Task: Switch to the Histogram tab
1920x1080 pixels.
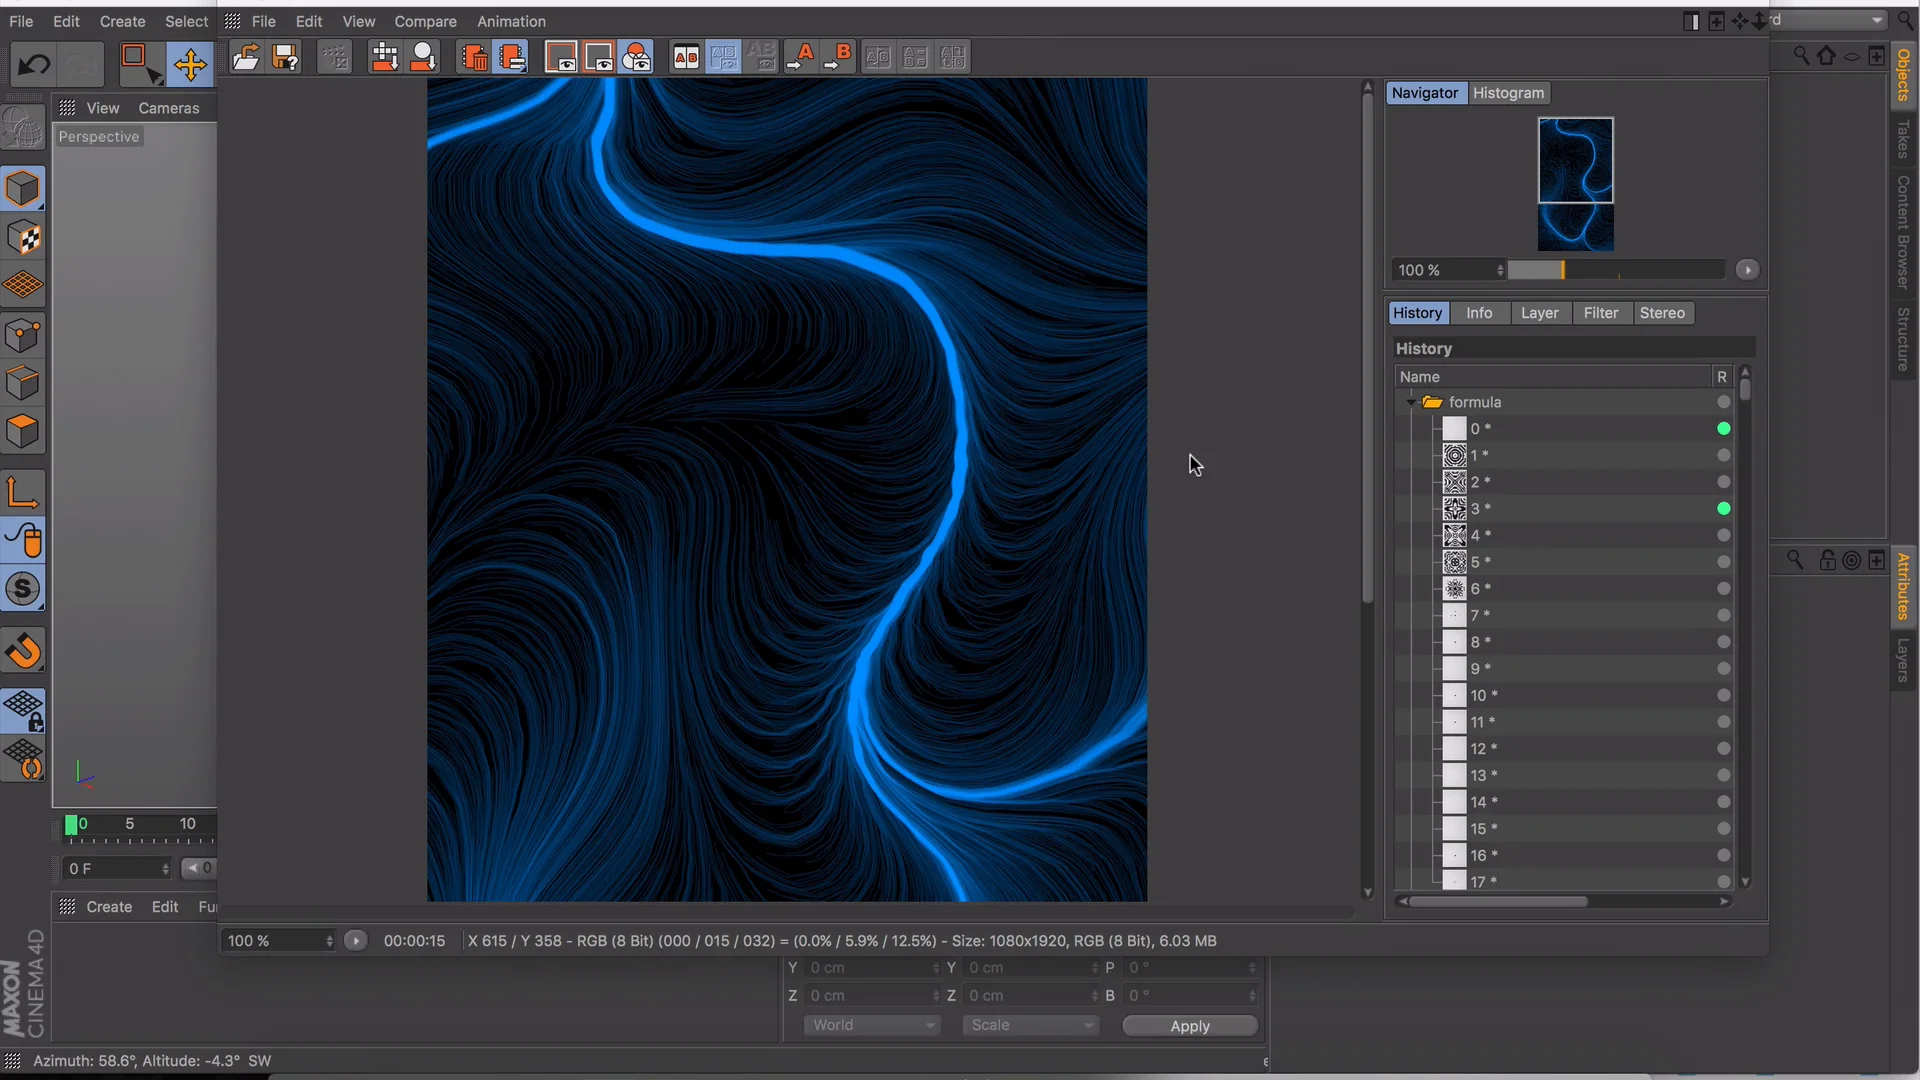Action: 1508,93
